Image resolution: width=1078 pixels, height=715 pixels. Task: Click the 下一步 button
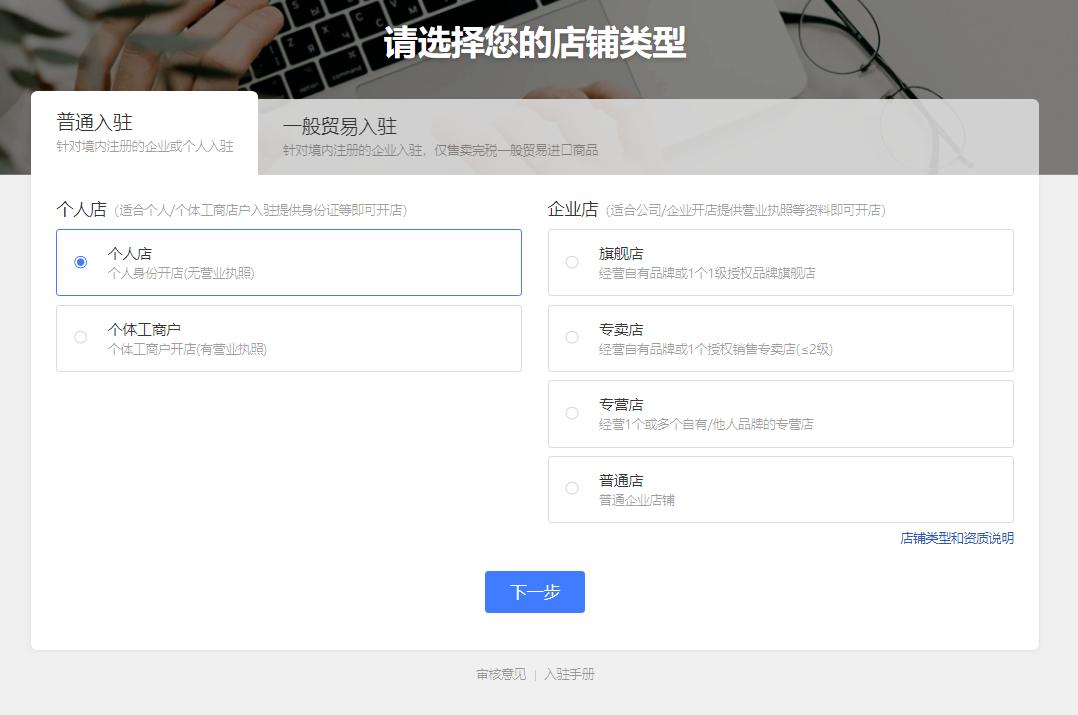click(x=534, y=591)
